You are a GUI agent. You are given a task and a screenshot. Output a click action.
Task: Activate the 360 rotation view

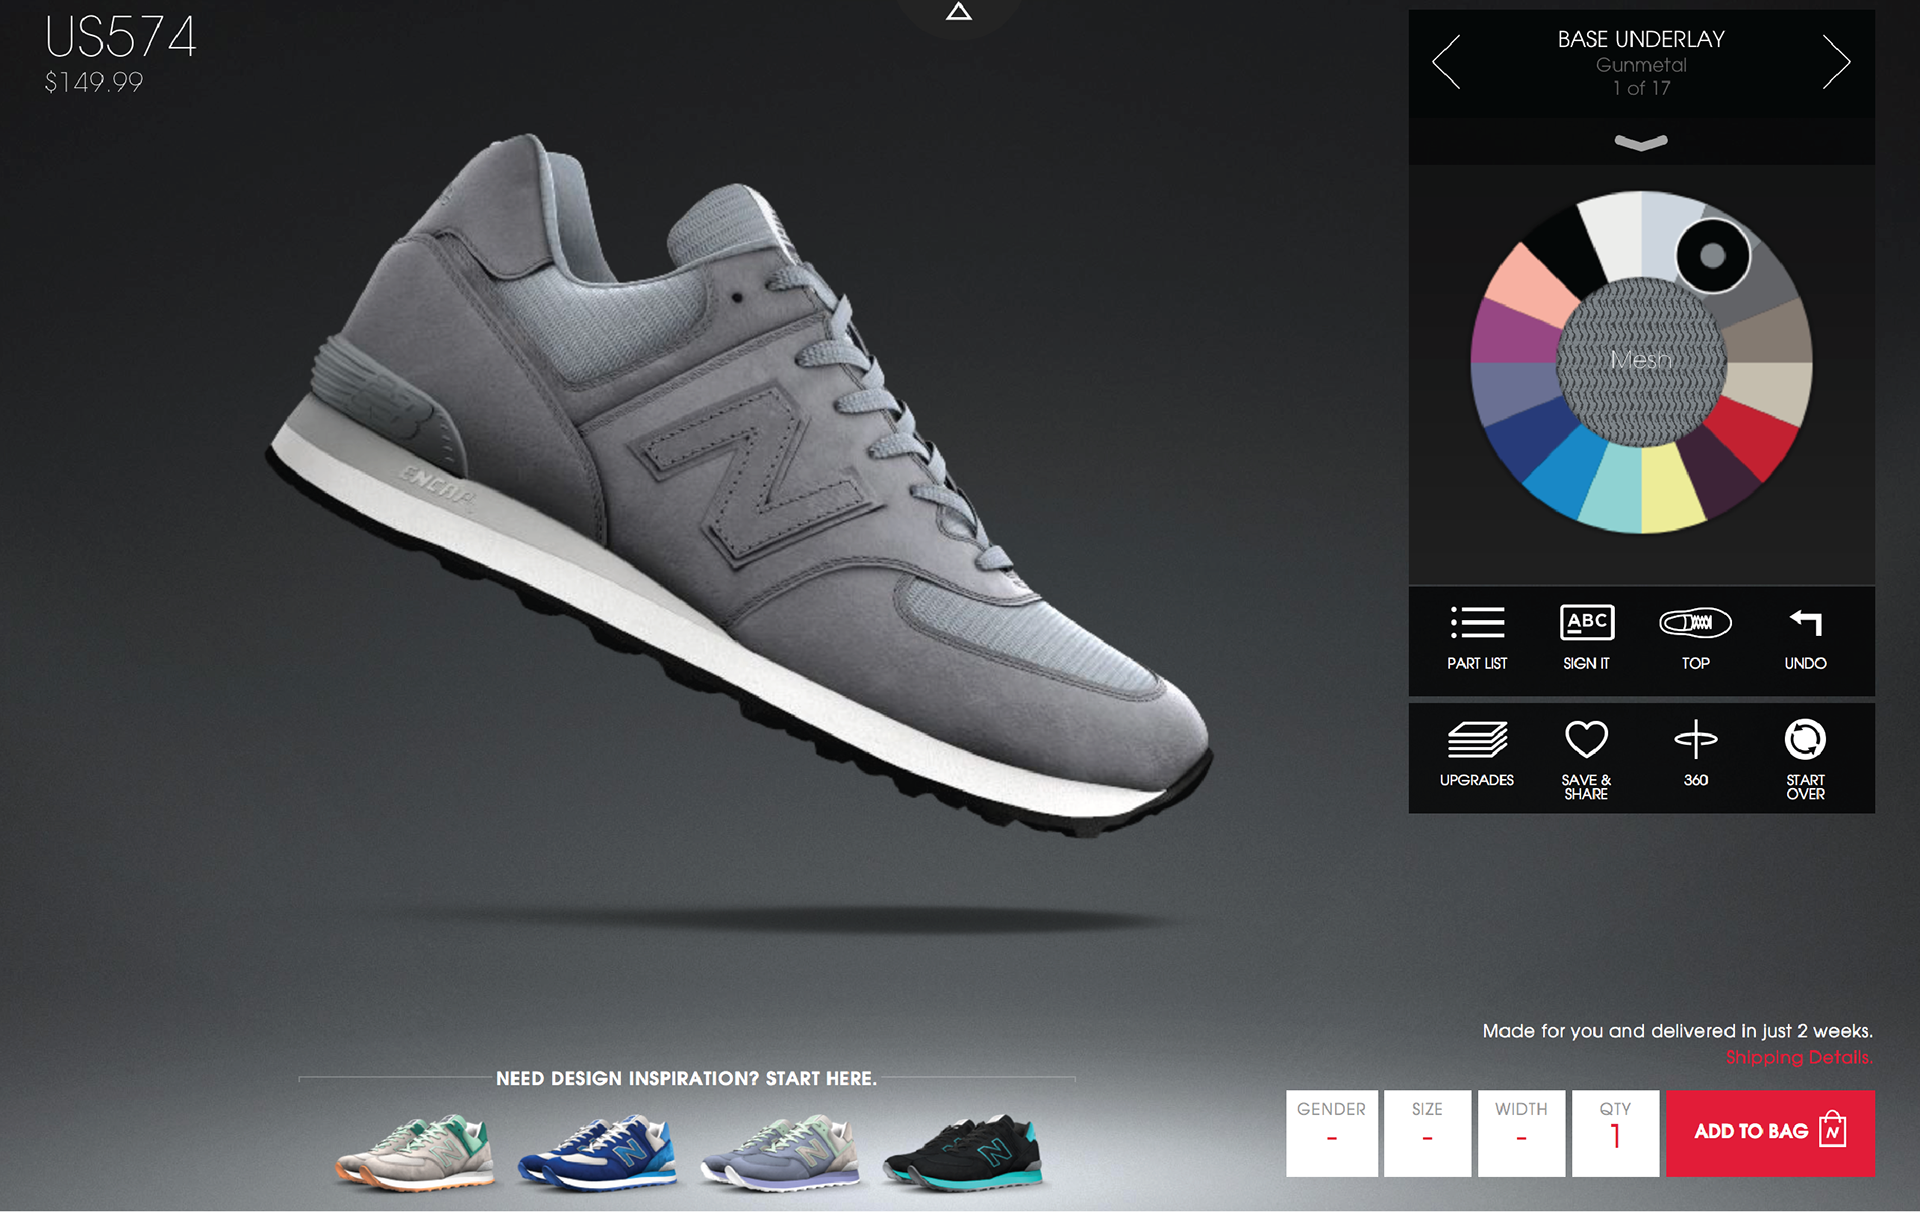click(1696, 754)
